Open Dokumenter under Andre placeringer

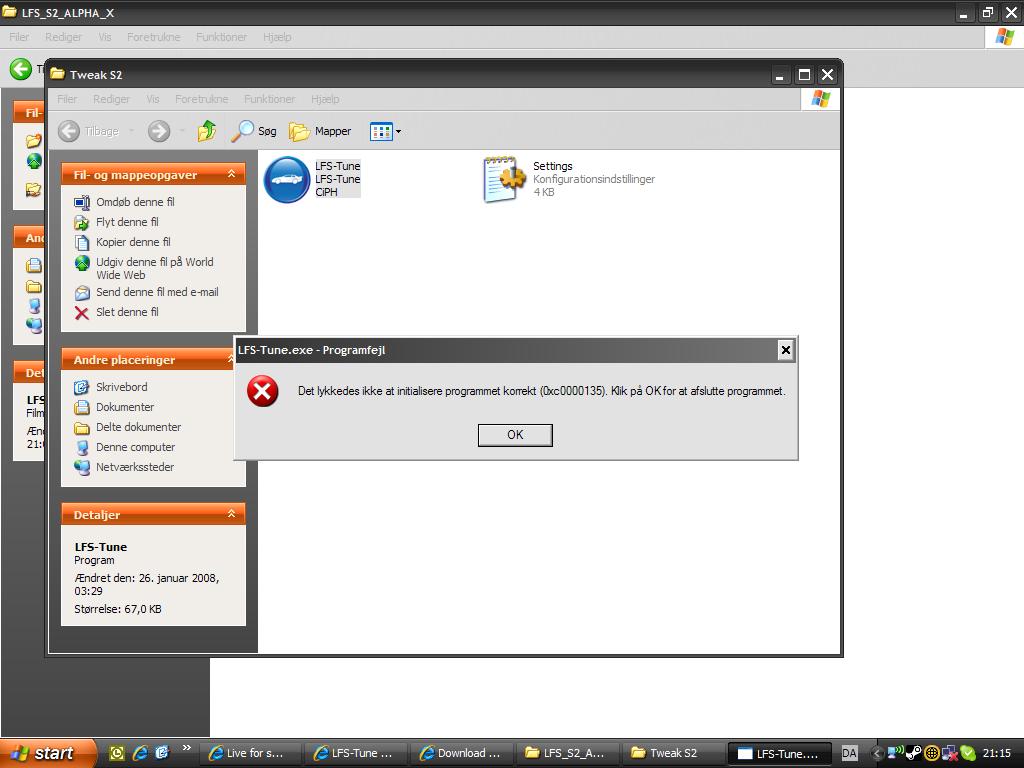click(x=125, y=407)
